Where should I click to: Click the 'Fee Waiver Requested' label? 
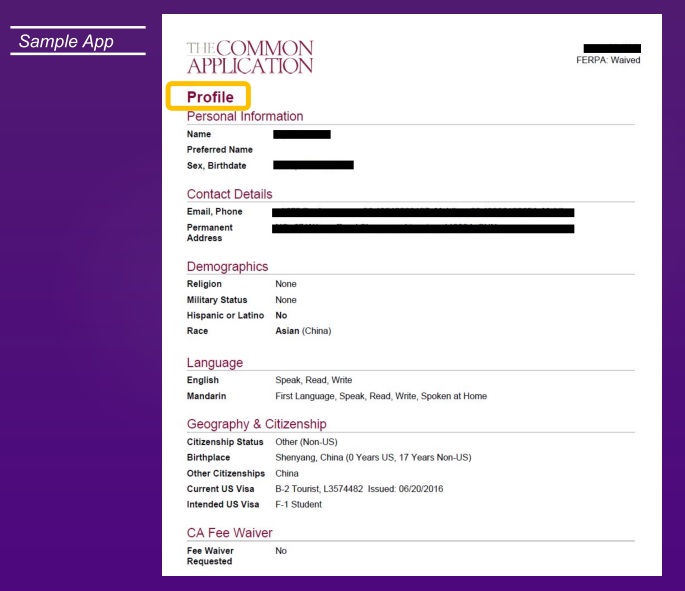[x=210, y=556]
